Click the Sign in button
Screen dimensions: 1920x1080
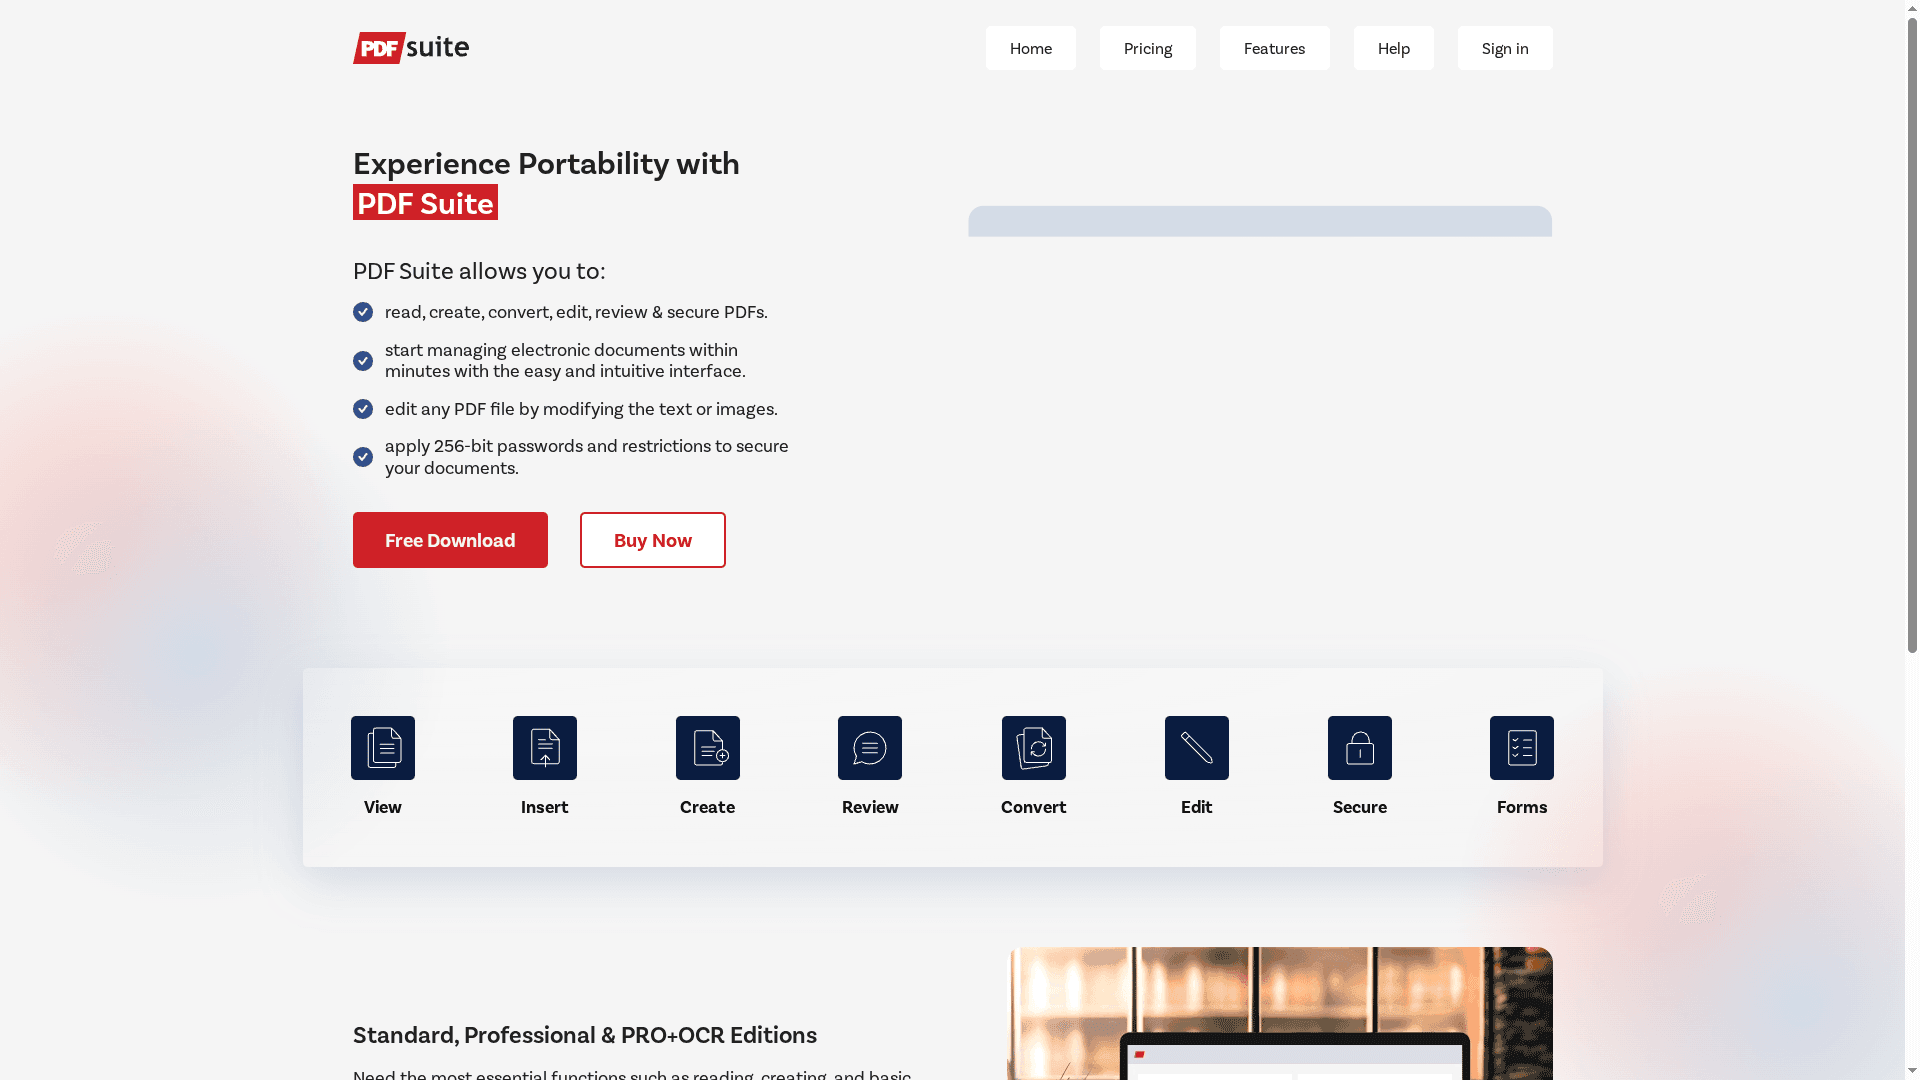coord(1505,47)
